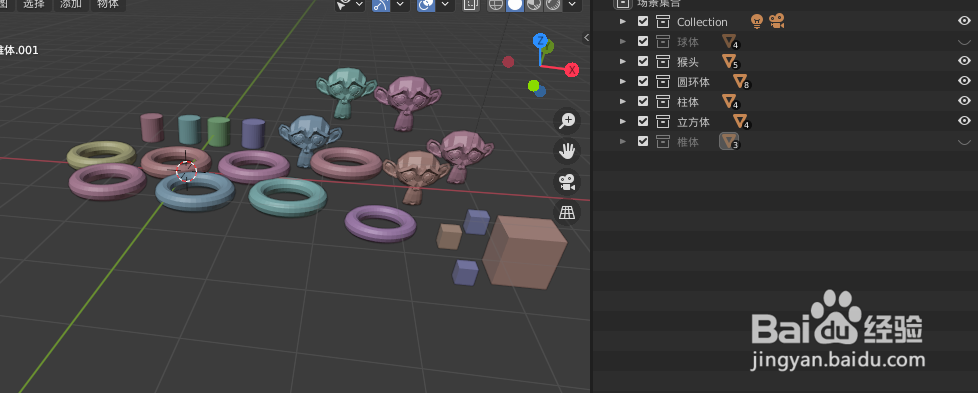
Task: Expand the Collection tree row
Action: 622,22
